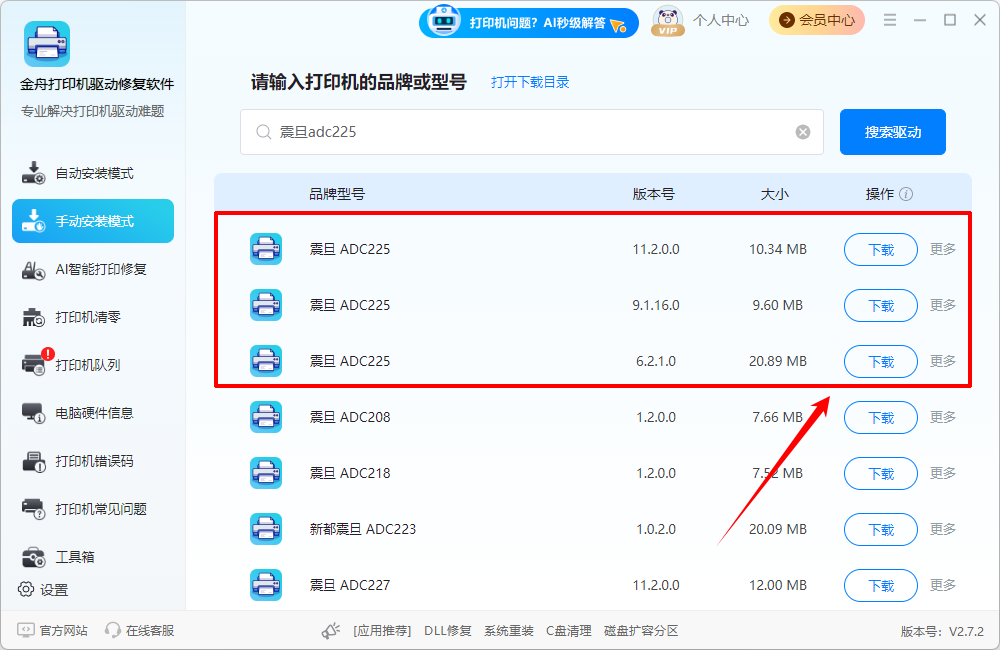This screenshot has height=650, width=1000.
Task: Open the hamburger menu icon
Action: point(890,20)
